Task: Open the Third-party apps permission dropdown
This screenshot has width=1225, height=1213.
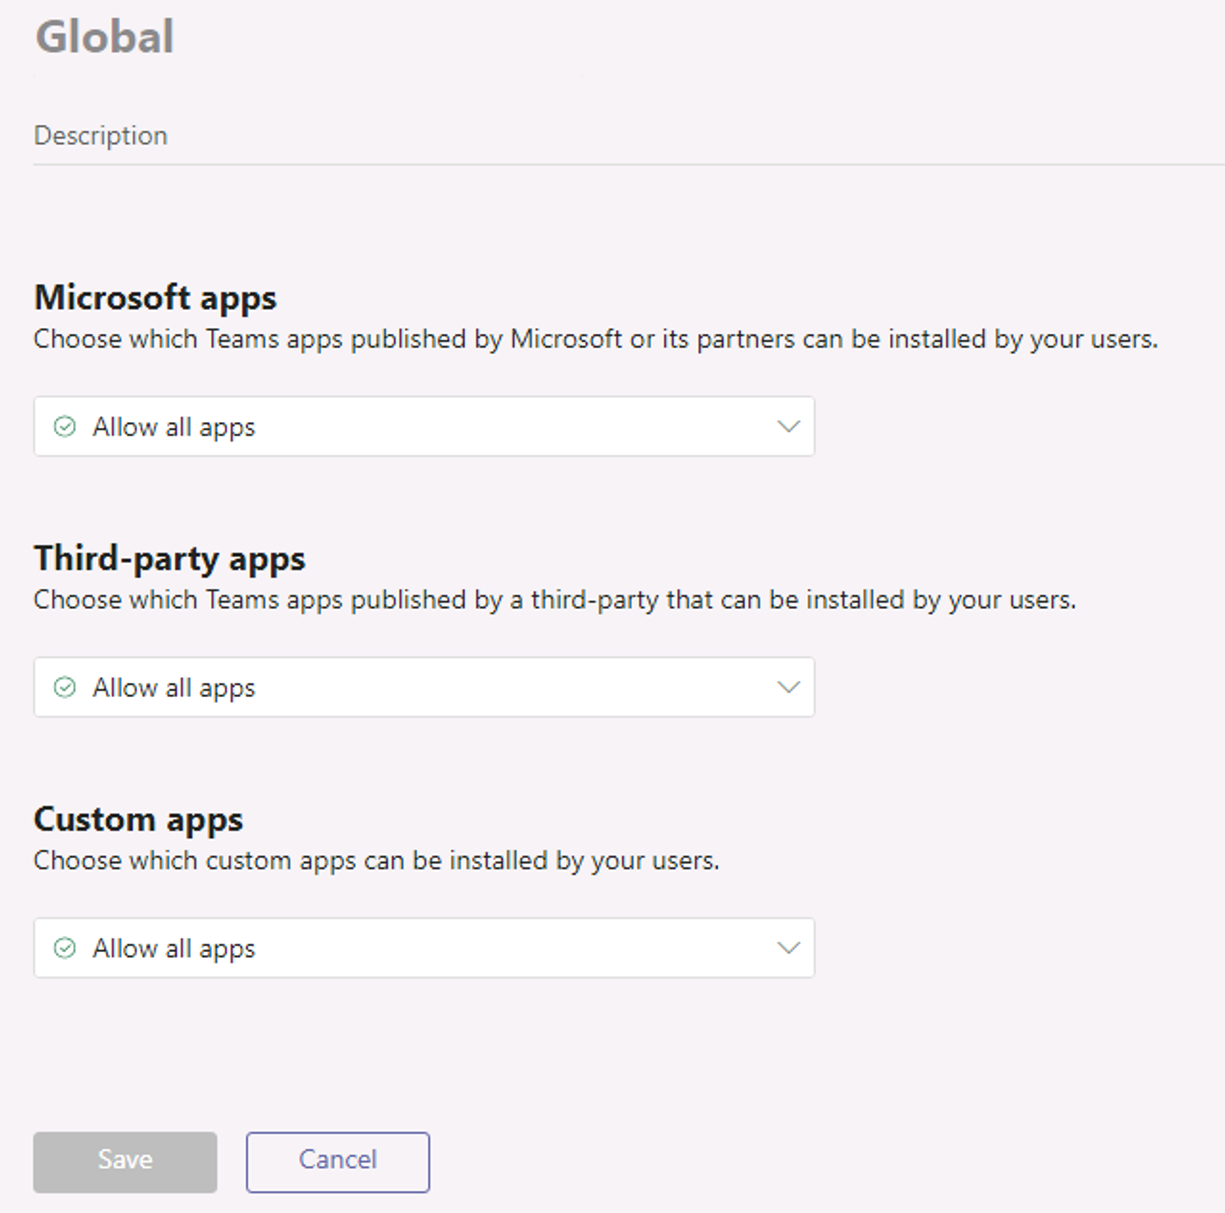Action: [x=424, y=687]
